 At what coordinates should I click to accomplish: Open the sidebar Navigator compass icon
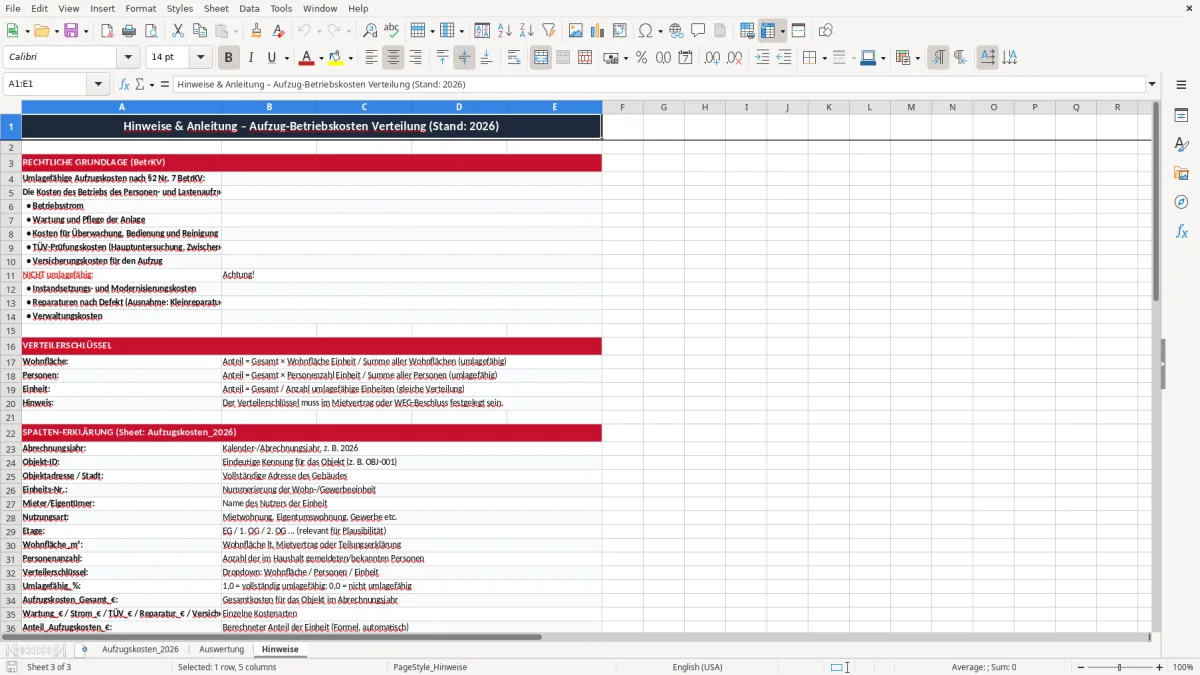pyautogui.click(x=1181, y=202)
